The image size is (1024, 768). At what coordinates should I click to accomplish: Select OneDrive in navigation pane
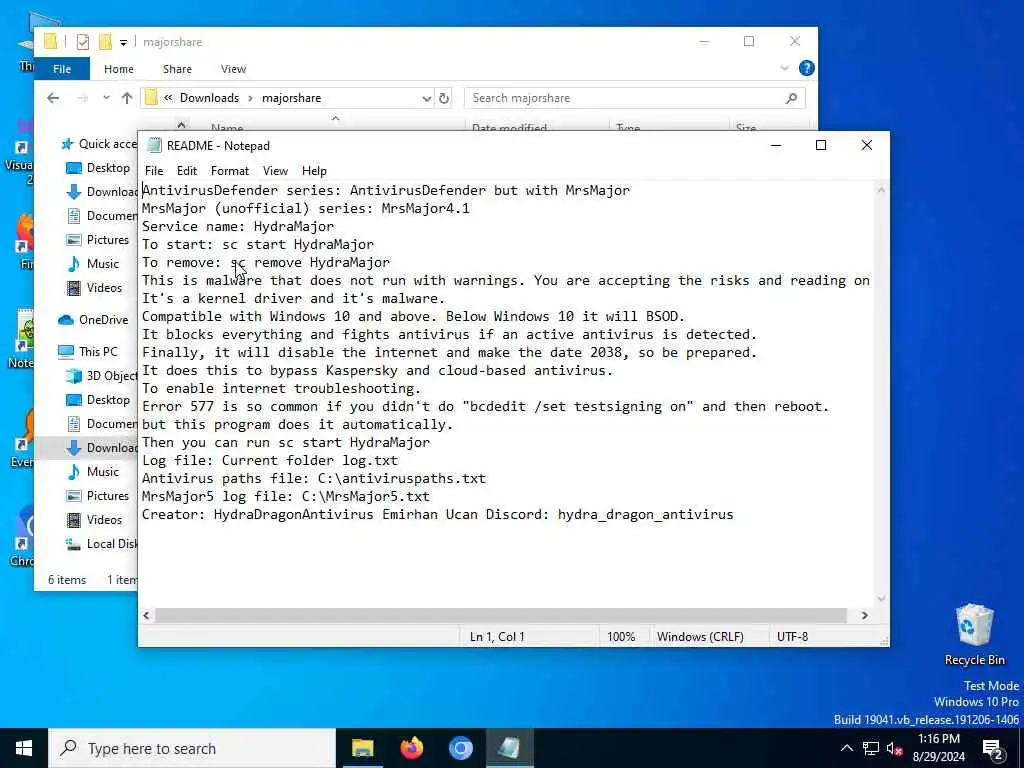93,320
